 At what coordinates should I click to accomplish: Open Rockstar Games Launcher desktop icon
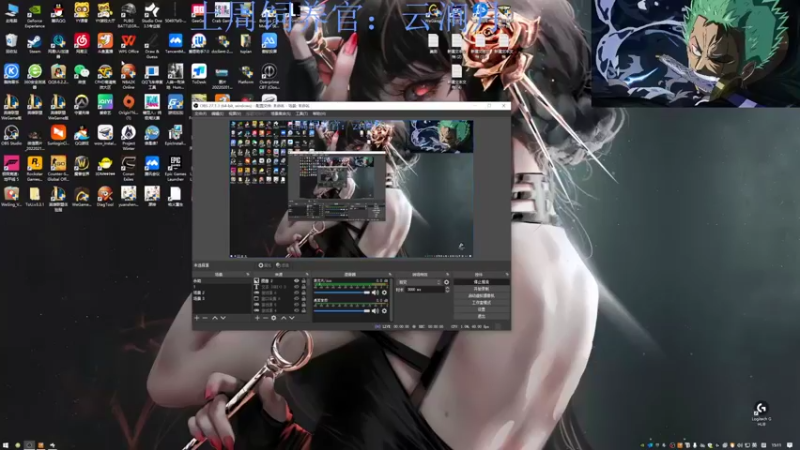[x=35, y=167]
